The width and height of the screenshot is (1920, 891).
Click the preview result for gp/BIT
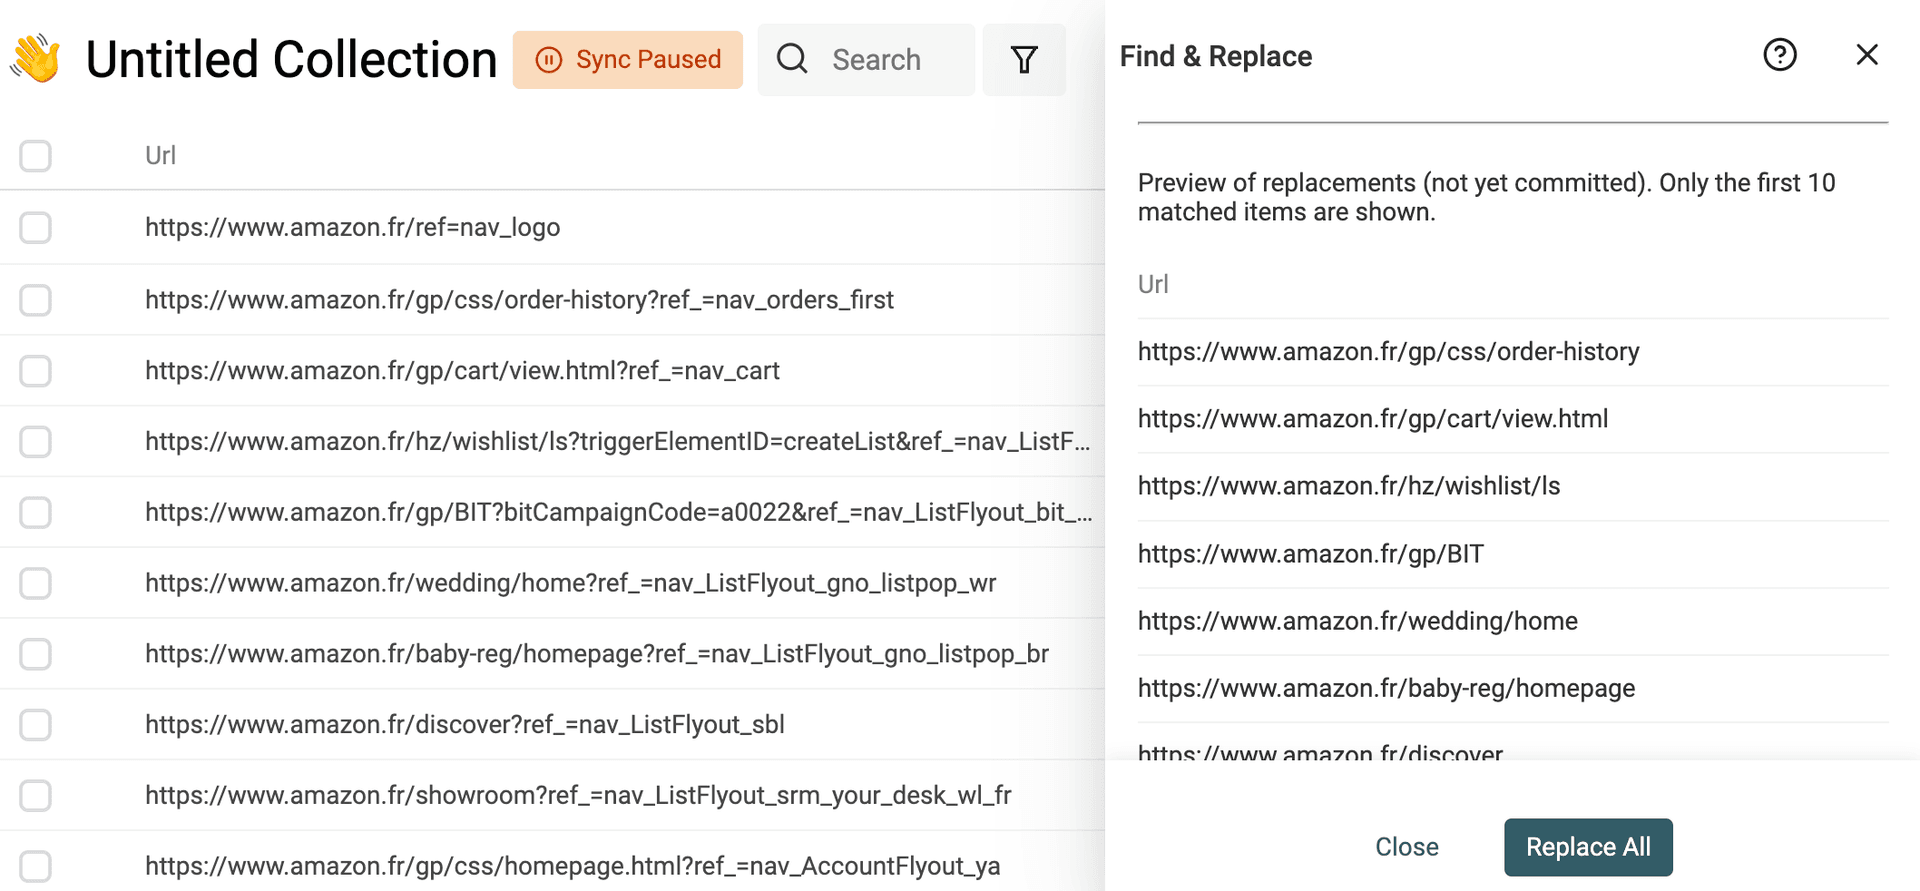pyautogui.click(x=1310, y=554)
